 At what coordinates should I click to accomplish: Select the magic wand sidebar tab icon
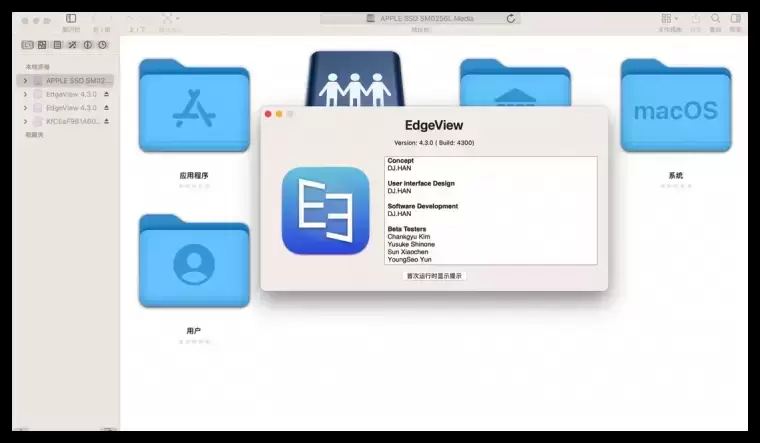pyautogui.click(x=72, y=45)
